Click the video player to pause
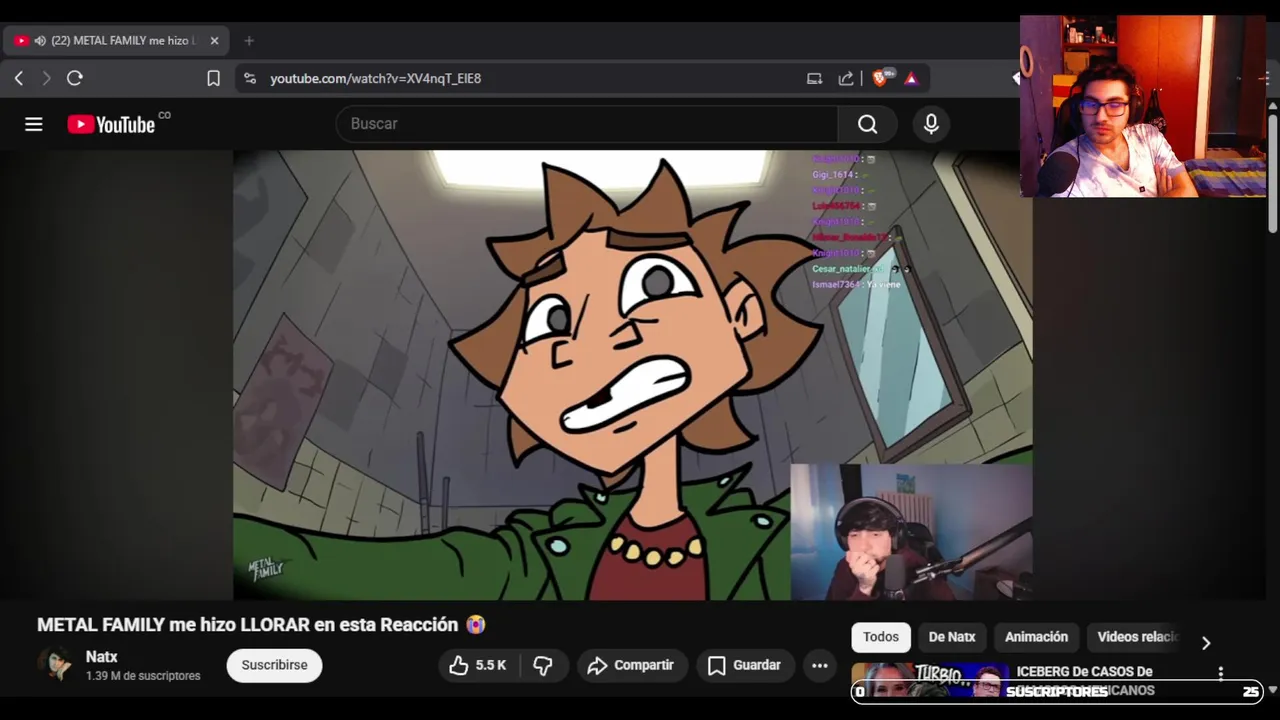This screenshot has height=720, width=1280. [x=632, y=375]
